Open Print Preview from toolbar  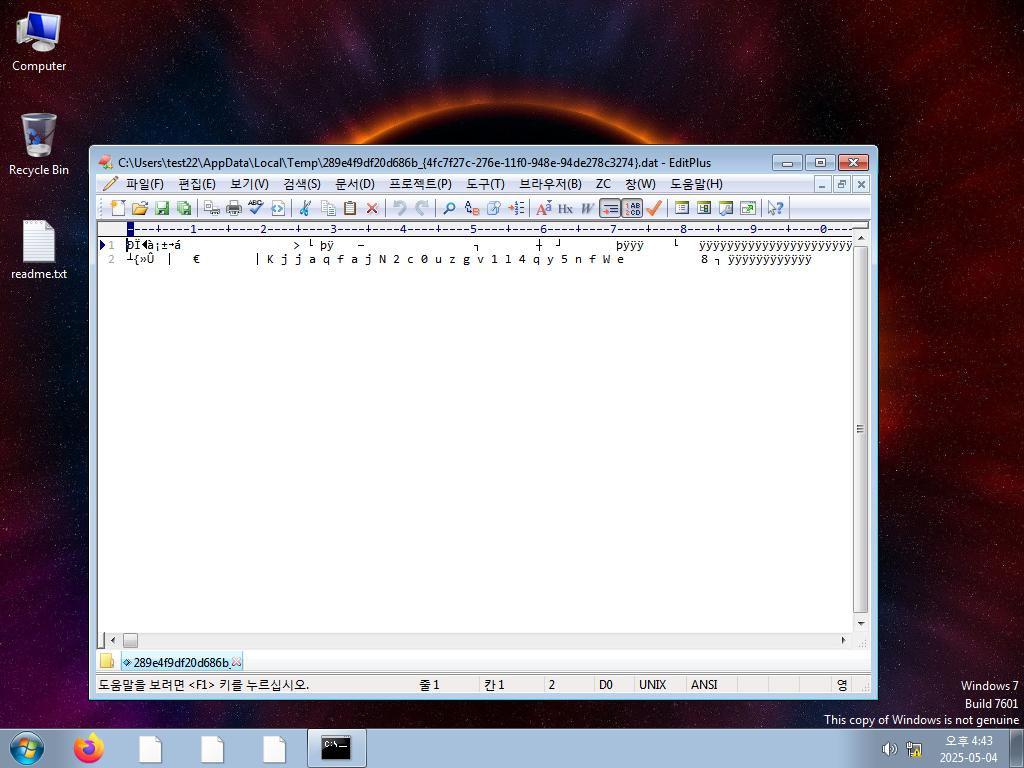point(212,208)
